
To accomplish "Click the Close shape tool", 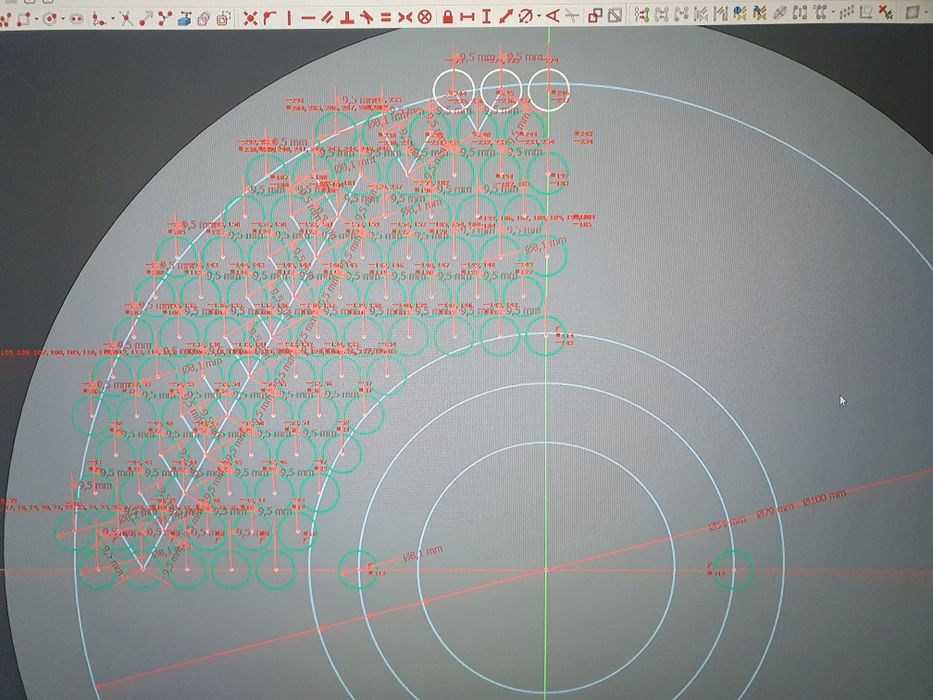I will click(661, 14).
